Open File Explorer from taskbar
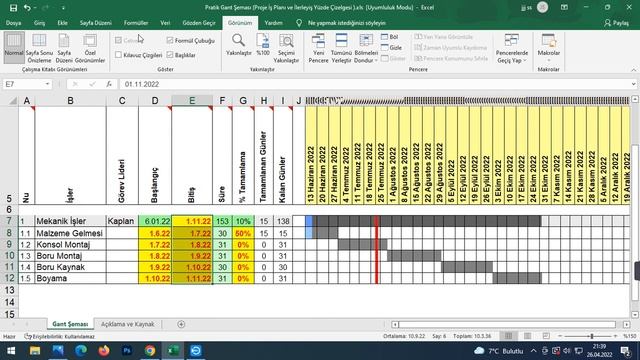Image resolution: width=640 pixels, height=360 pixels. 35,351
